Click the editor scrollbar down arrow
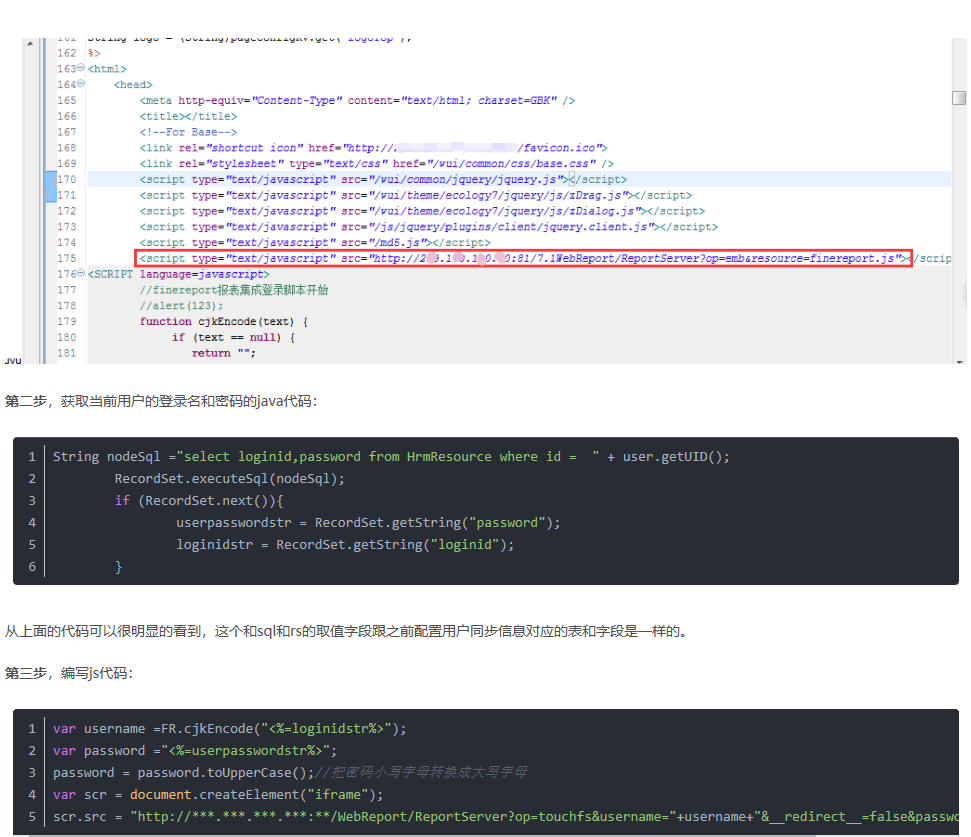The width and height of the screenshot is (971, 837). click(x=959, y=362)
